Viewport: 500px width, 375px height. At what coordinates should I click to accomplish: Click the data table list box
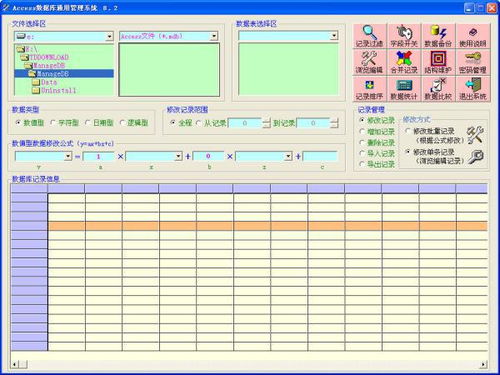(x=289, y=69)
